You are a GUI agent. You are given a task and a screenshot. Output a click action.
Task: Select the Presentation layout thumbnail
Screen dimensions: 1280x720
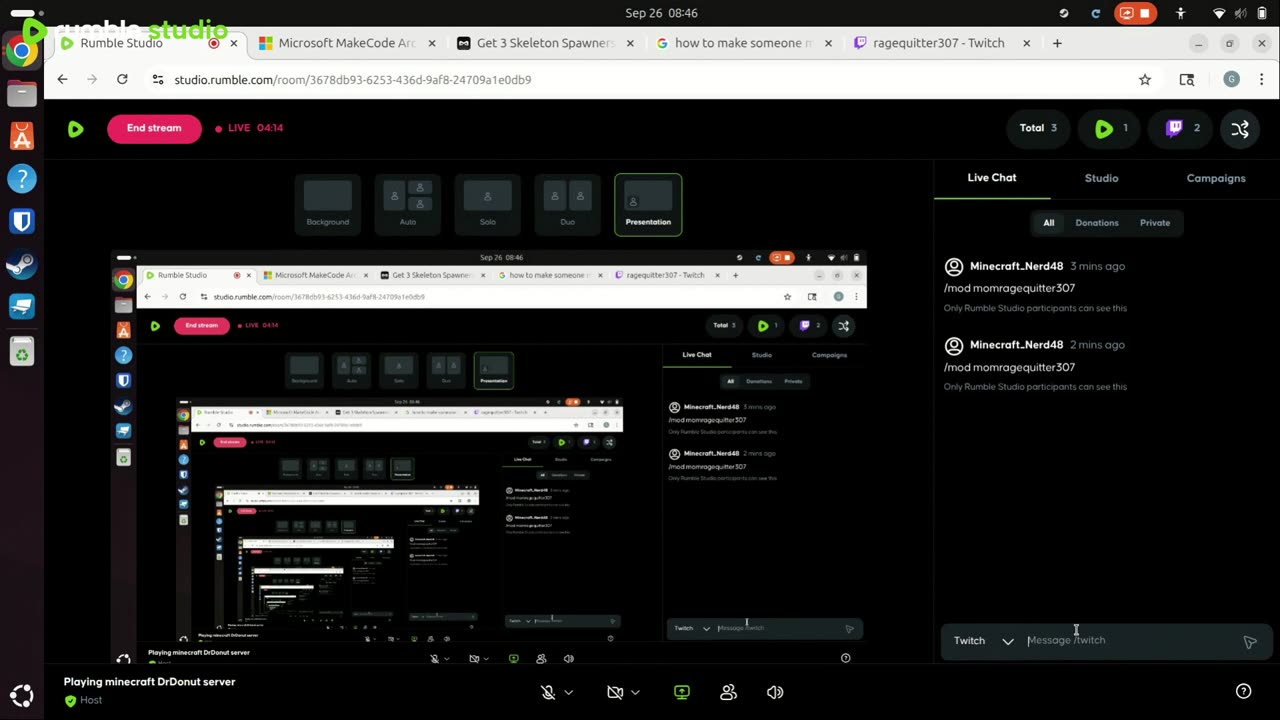(648, 204)
